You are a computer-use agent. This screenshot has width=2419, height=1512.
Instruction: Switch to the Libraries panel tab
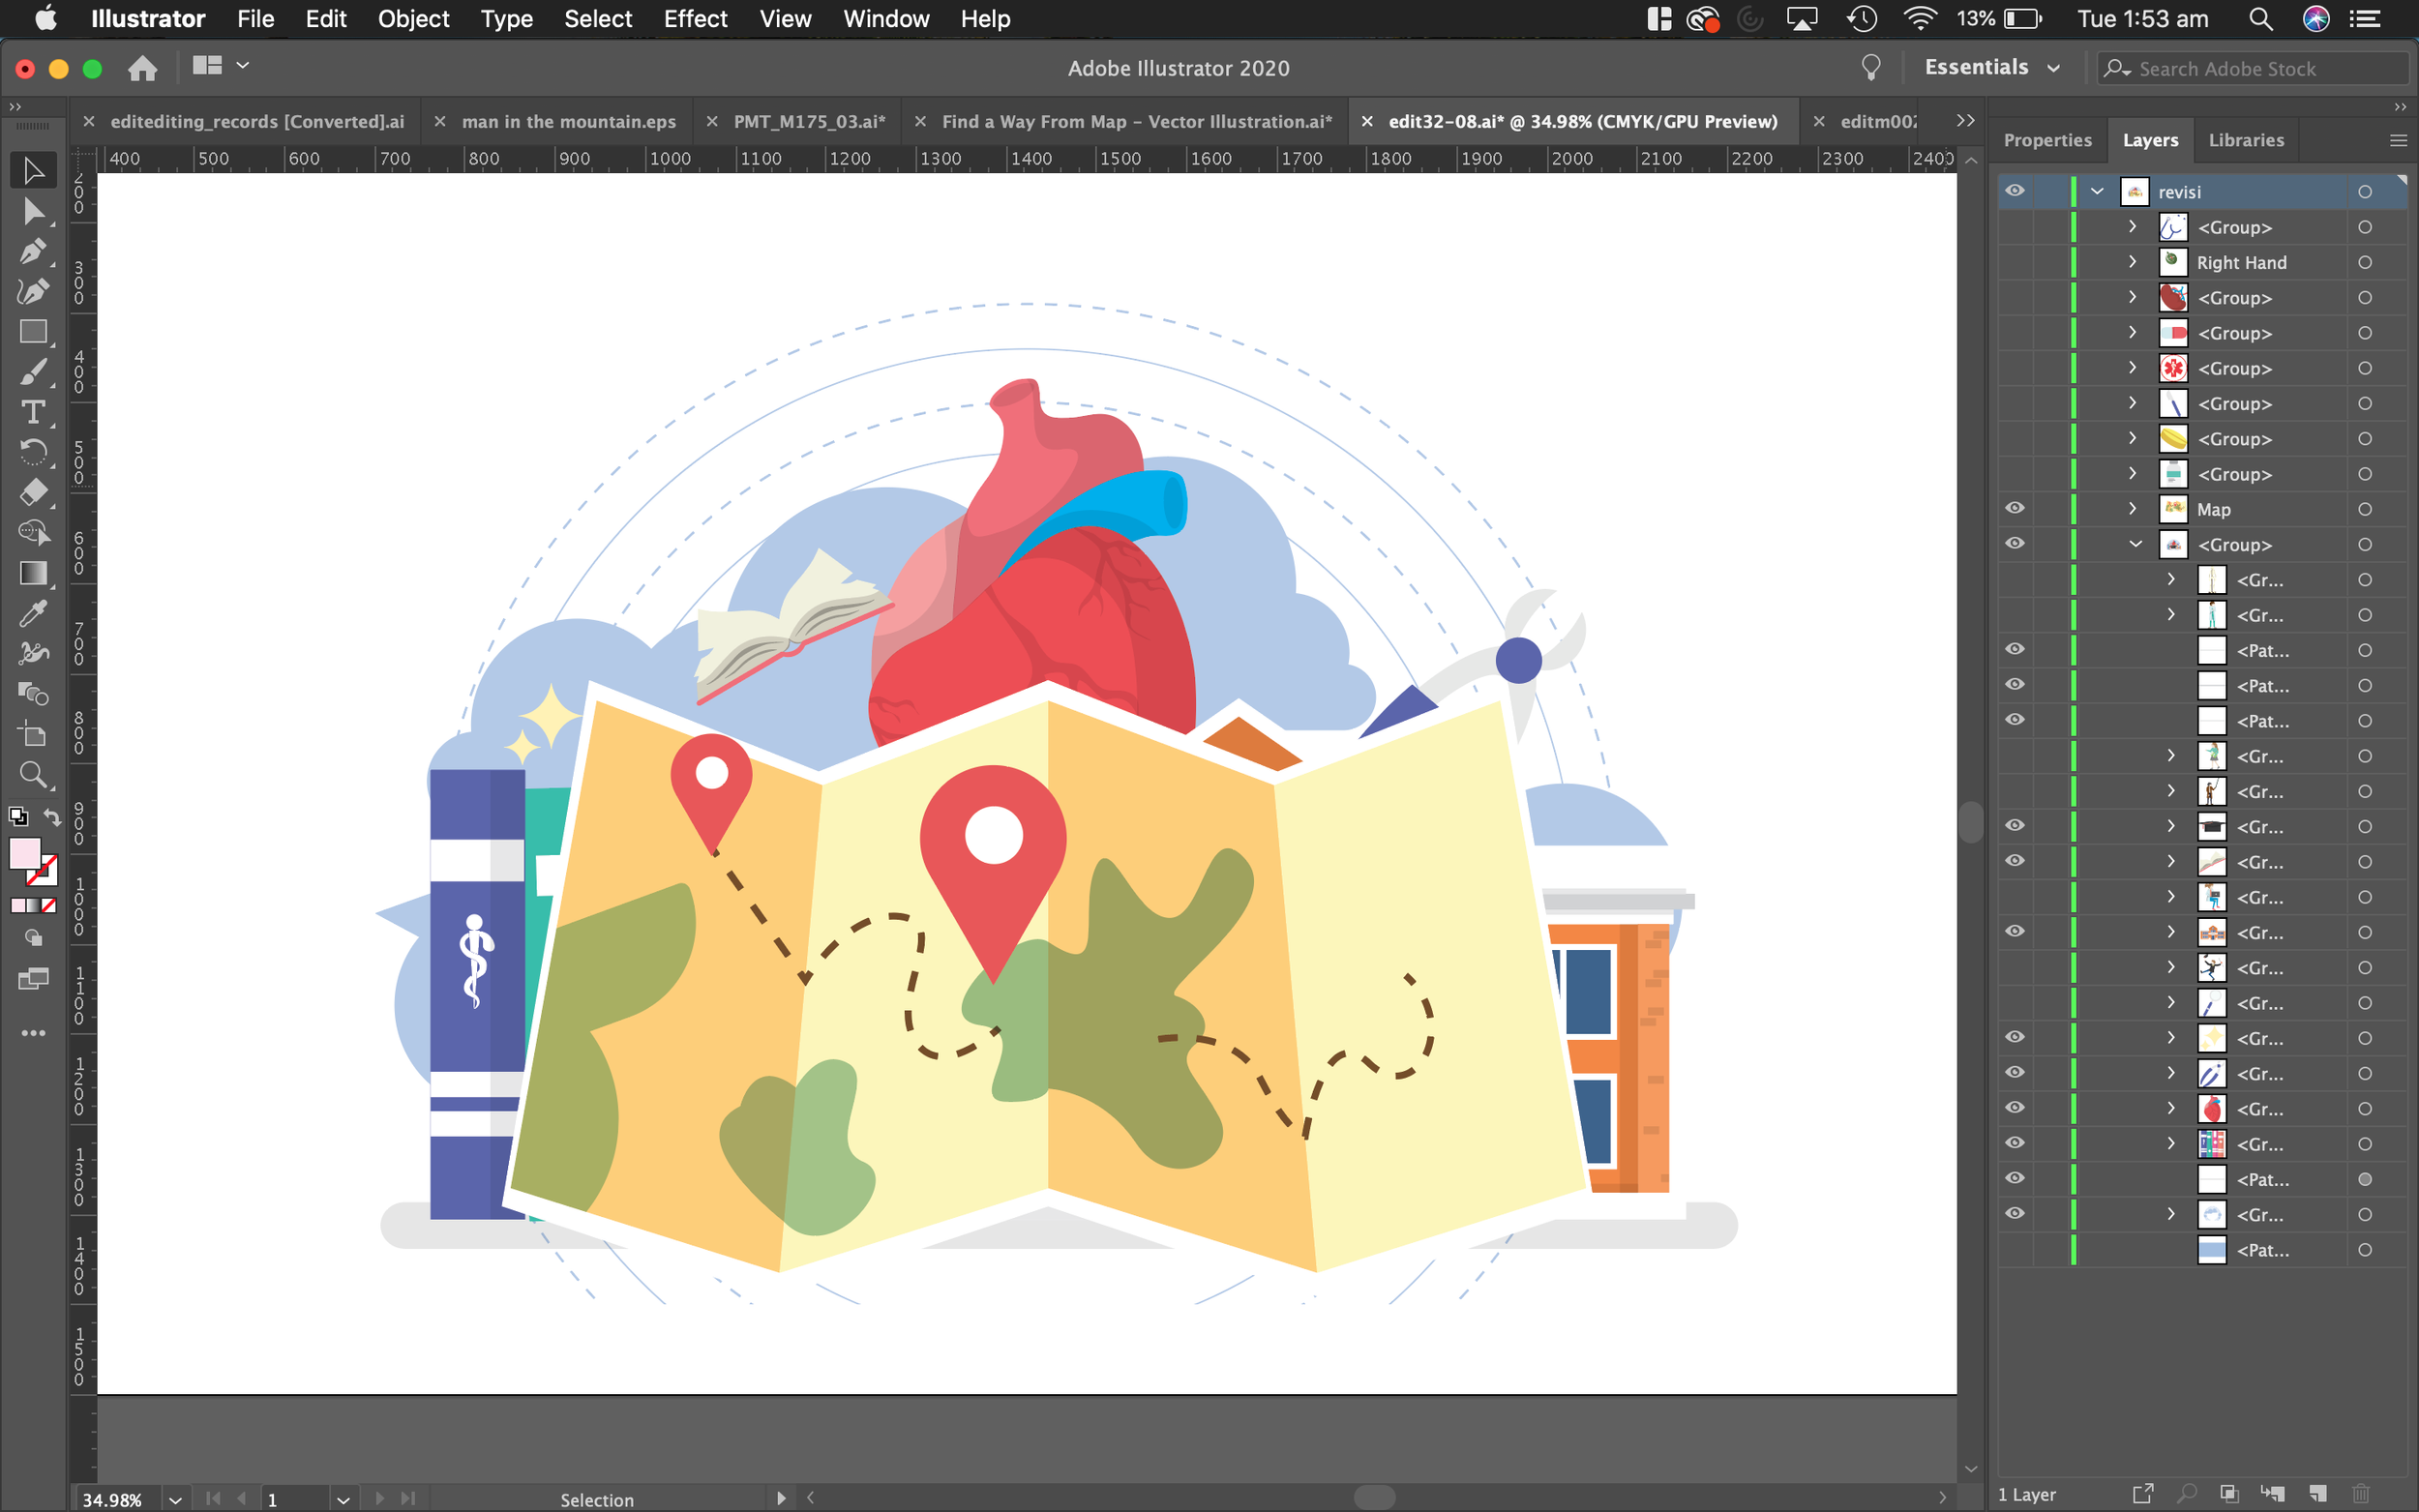(2245, 140)
